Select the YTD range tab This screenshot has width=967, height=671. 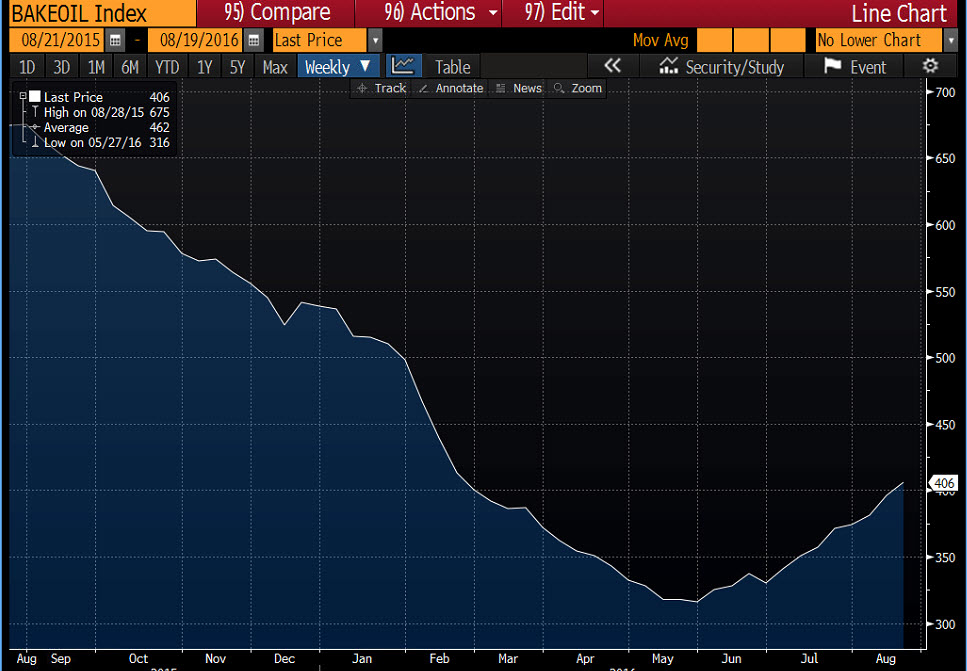pyautogui.click(x=167, y=67)
